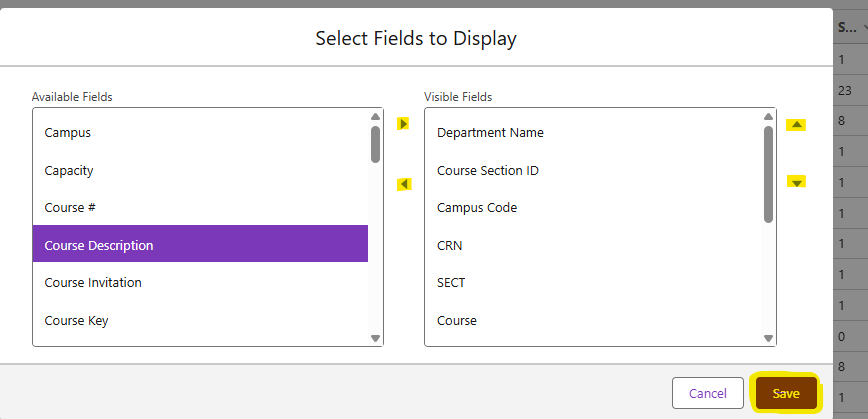868x419 pixels.
Task: Move selected visible field up
Action: 797,125
